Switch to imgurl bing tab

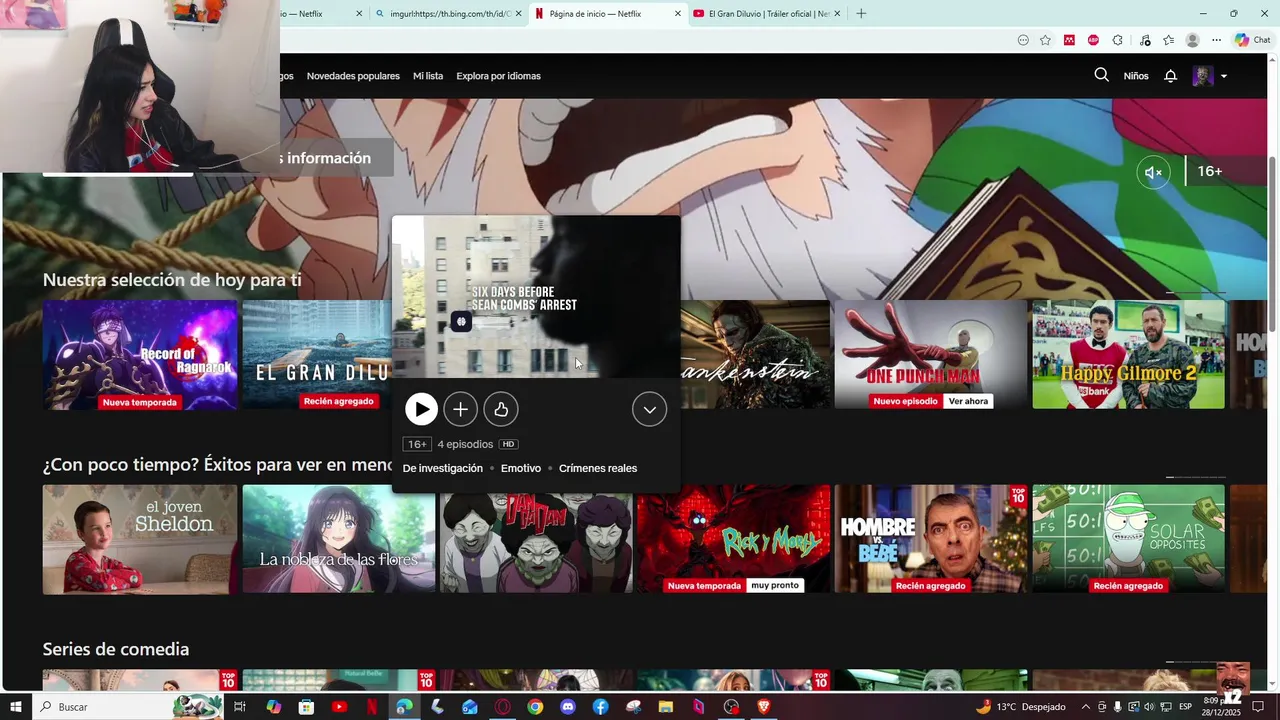tap(449, 14)
